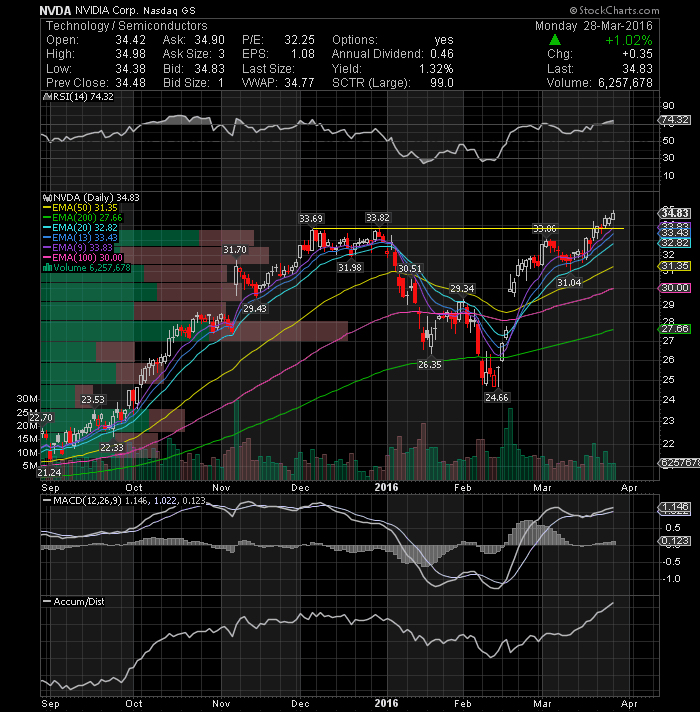Click the 31.04 March low annotation

[x=569, y=282]
